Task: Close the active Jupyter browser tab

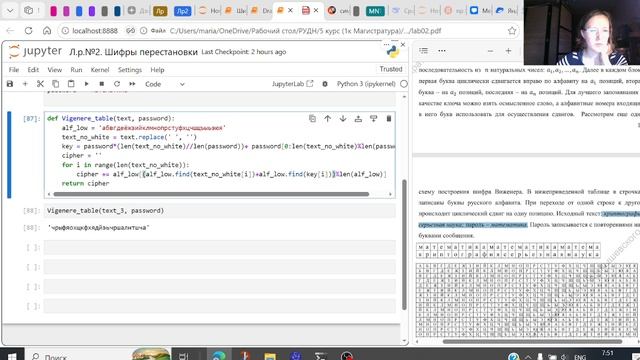Action: 290,11
